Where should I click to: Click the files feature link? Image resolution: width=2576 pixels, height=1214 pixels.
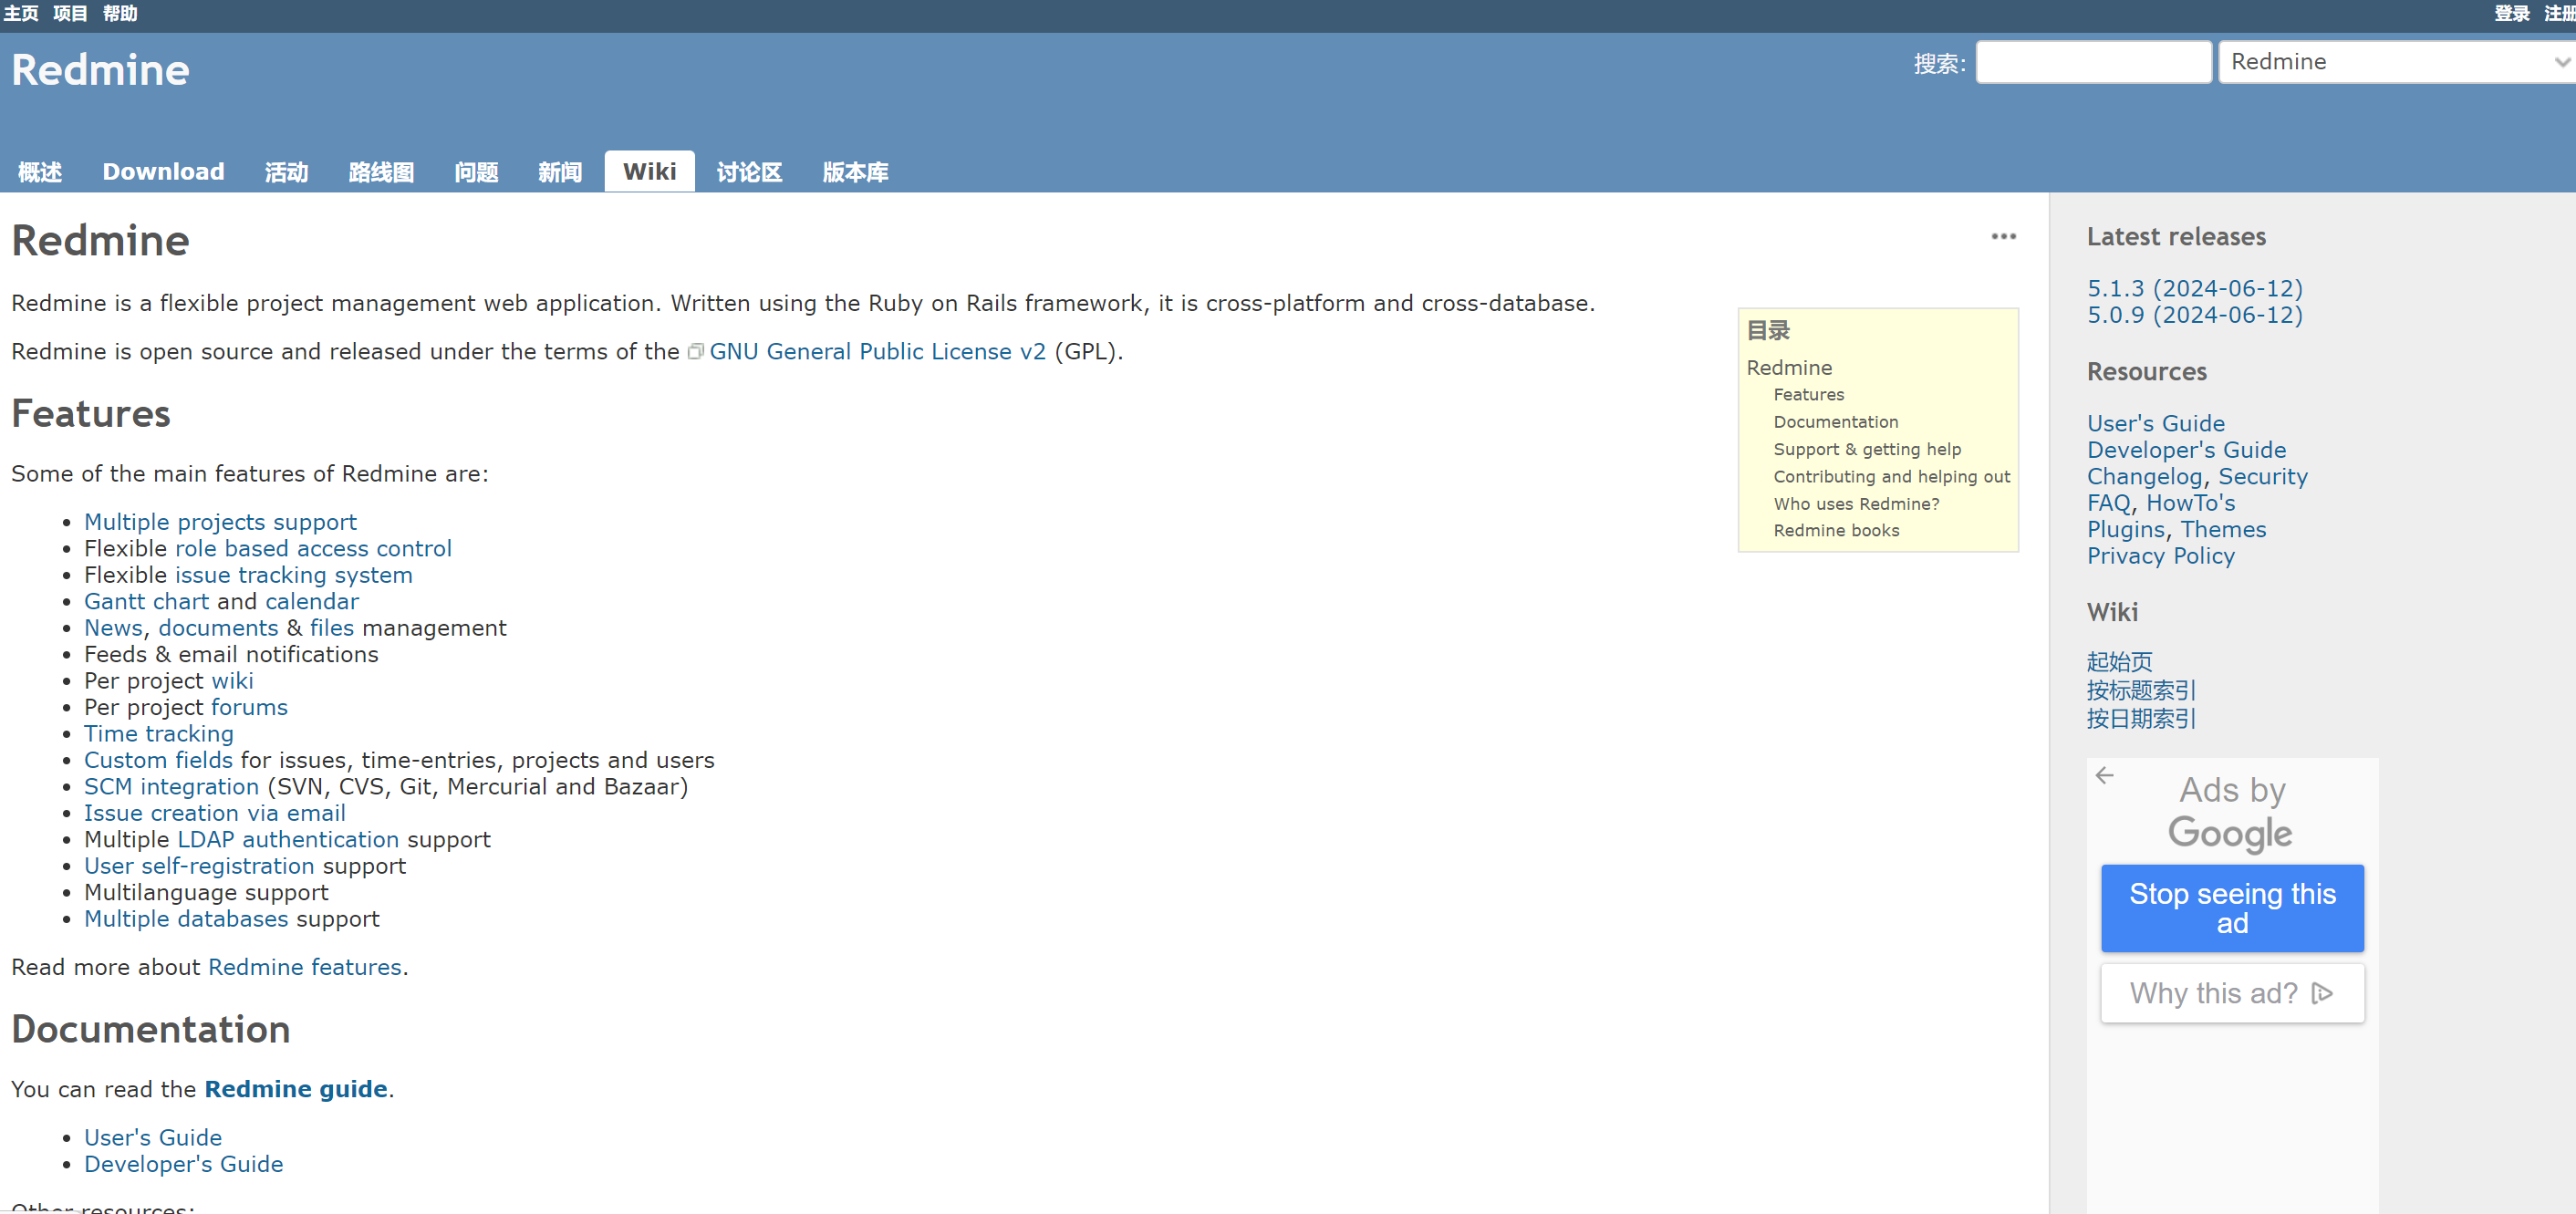point(332,628)
